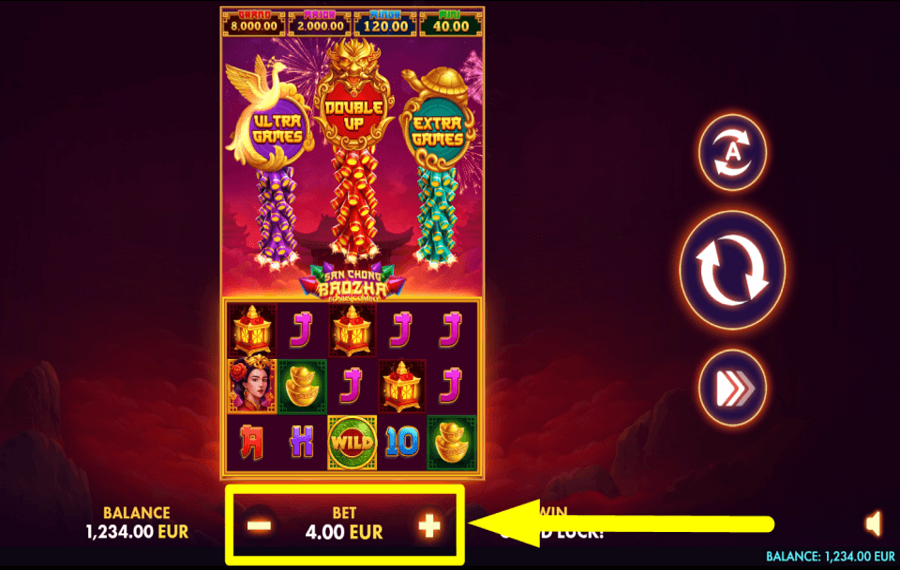The width and height of the screenshot is (900, 570).
Task: Decrease bet with minus button
Action: point(259,526)
